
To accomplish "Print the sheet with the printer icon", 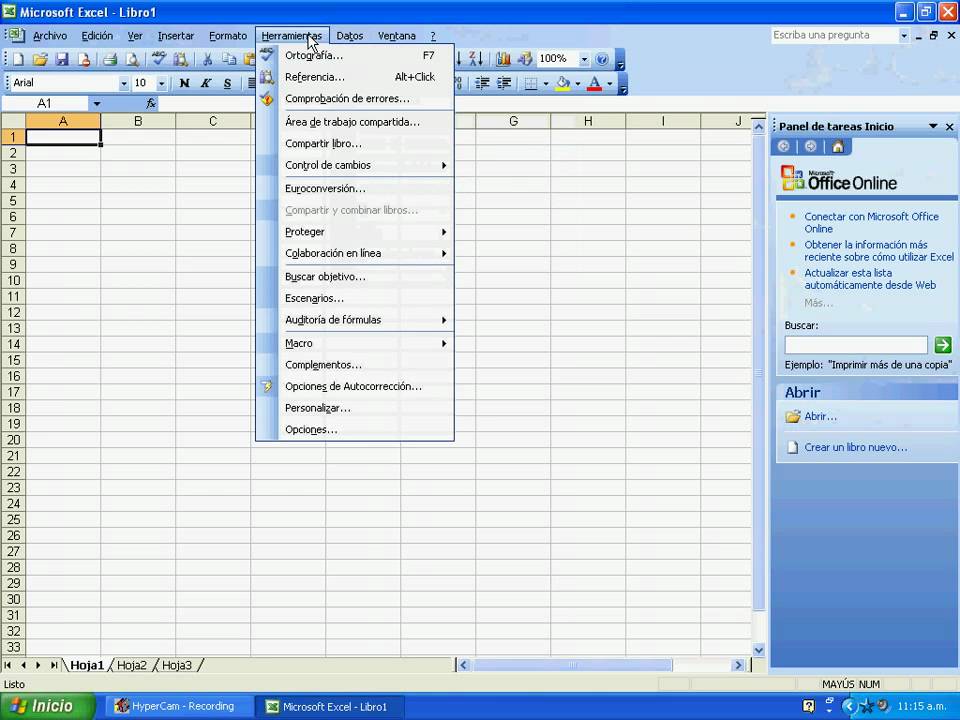I will coord(110,59).
